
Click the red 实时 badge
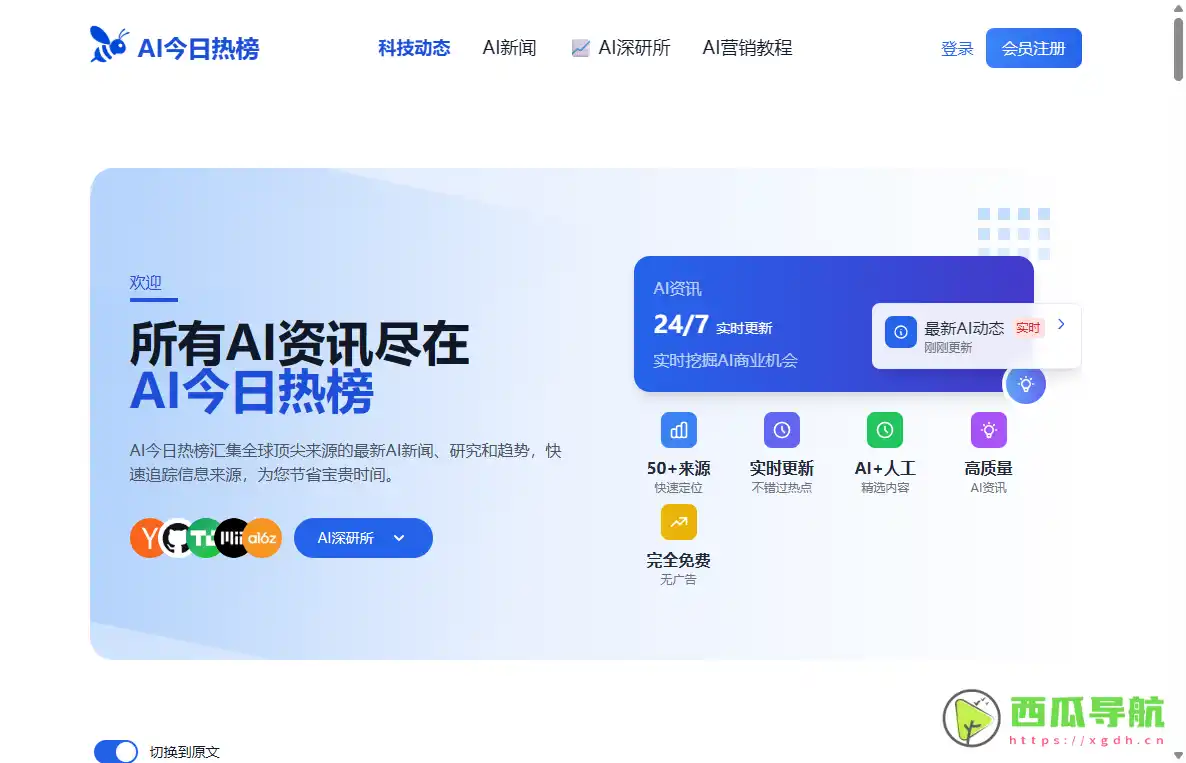tap(1028, 328)
